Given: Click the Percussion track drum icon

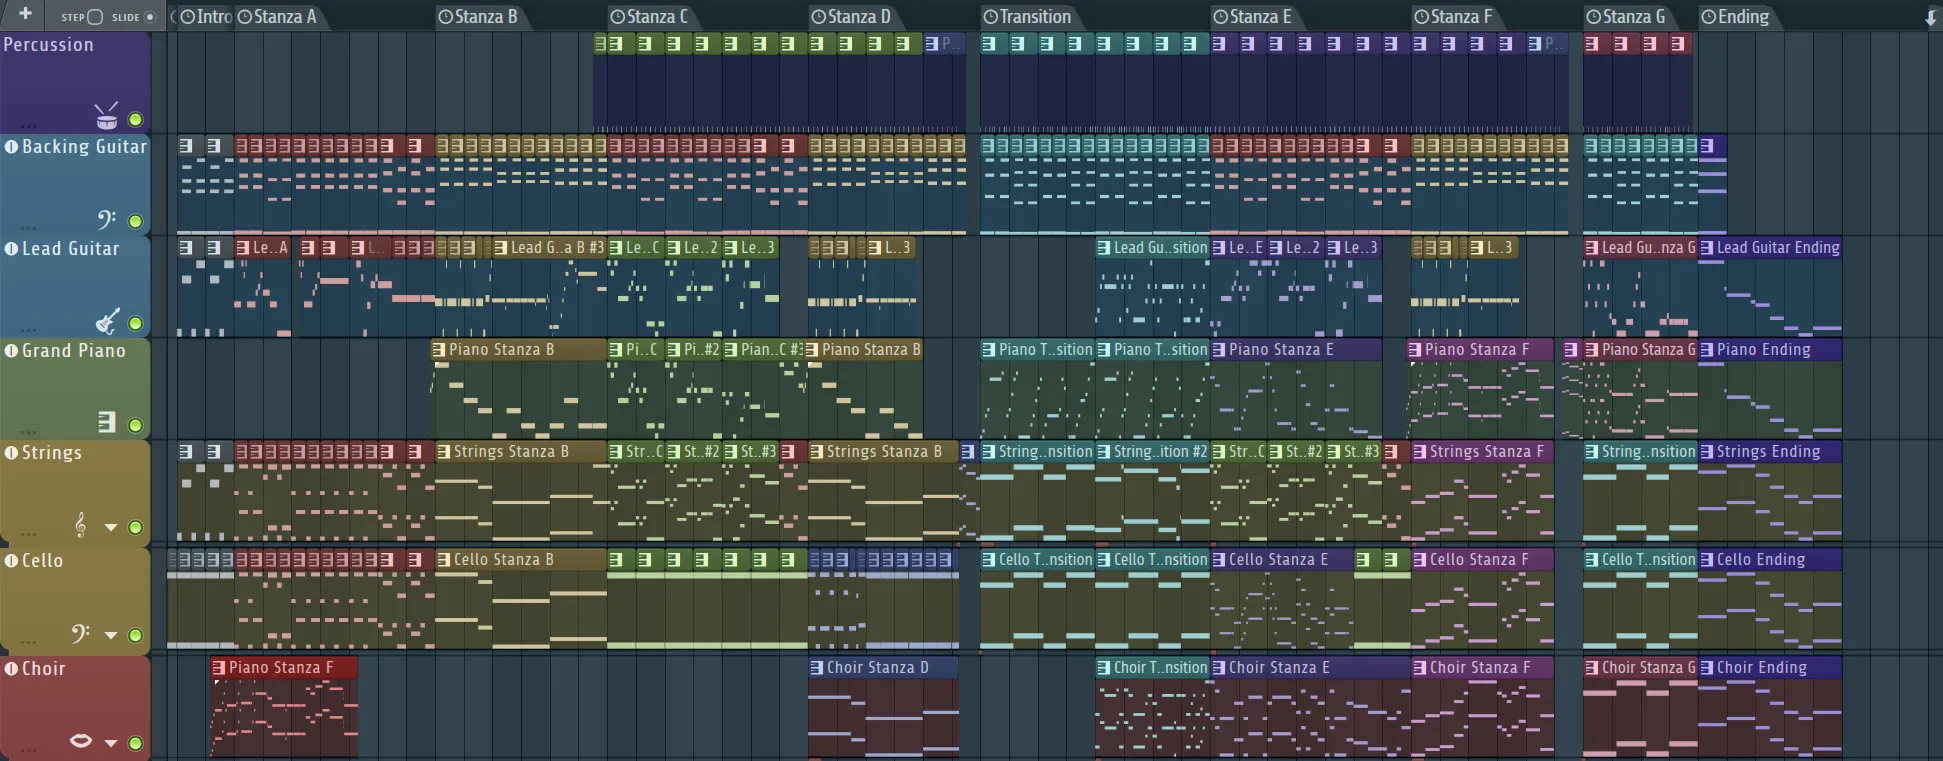Looking at the screenshot, I should (x=106, y=116).
